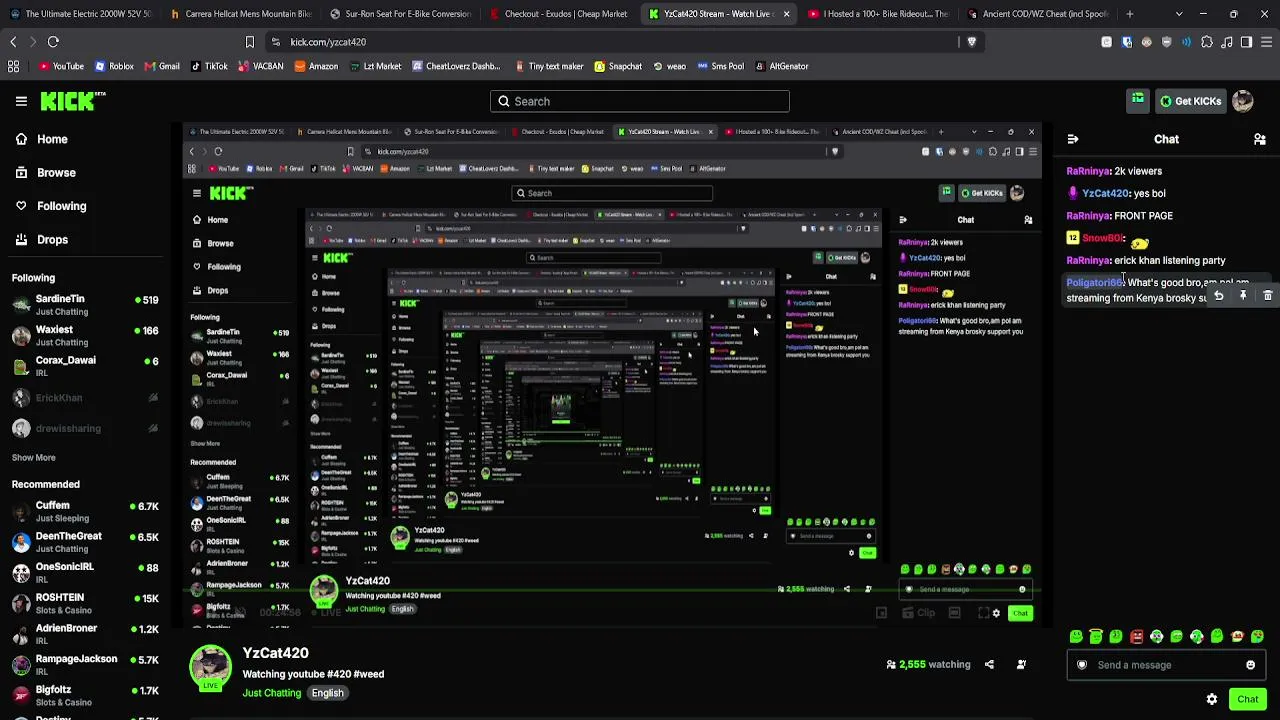Click the YzCat420 streamer avatar below video
Screen dimensions: 1280x720
pyautogui.click(x=211, y=668)
